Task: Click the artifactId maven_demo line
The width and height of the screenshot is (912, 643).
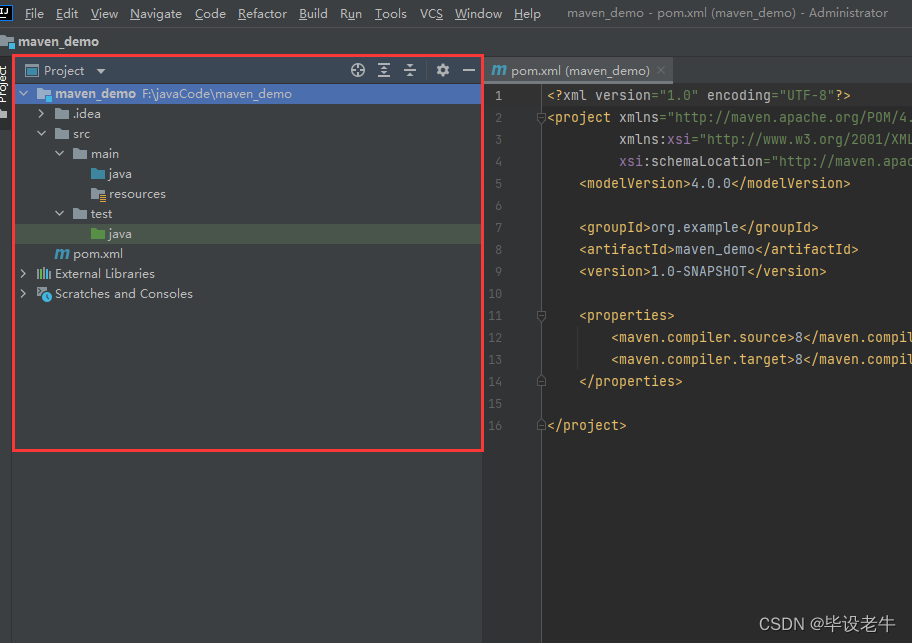Action: (x=718, y=249)
